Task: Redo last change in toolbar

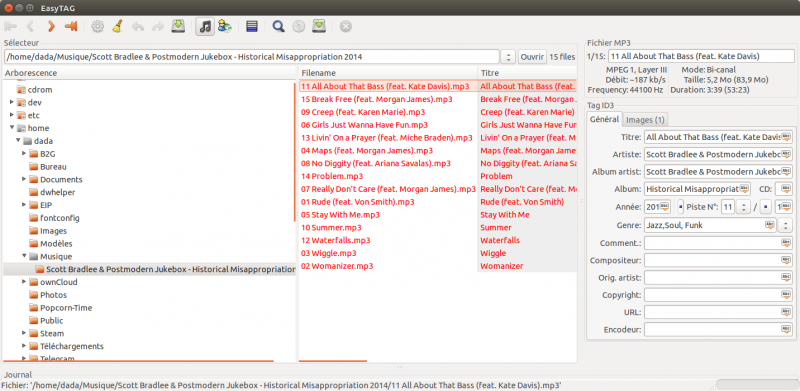Action: coord(158,26)
